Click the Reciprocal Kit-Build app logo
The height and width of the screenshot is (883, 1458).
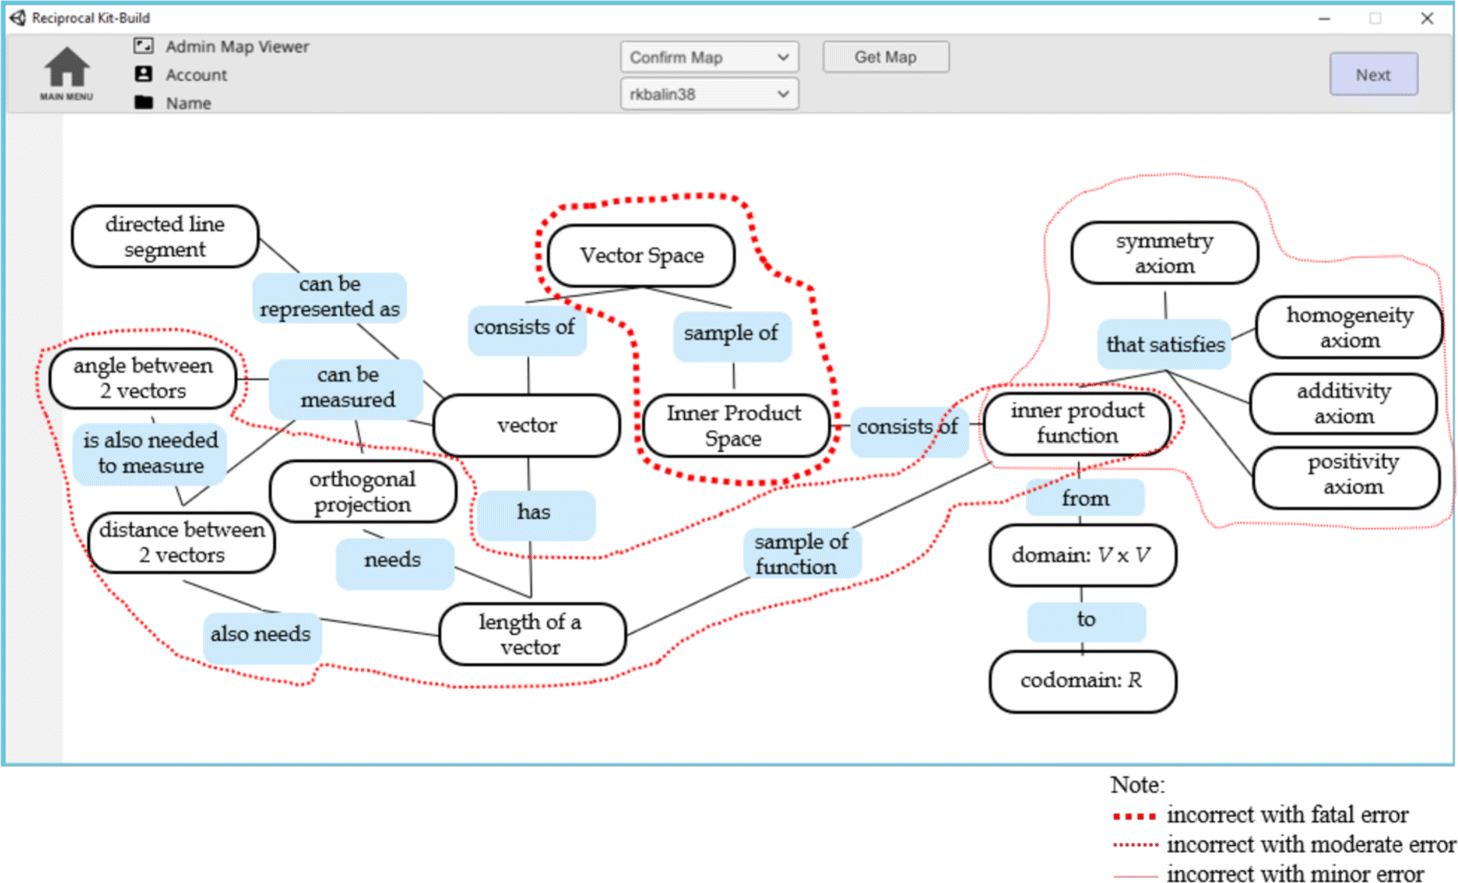click(x=17, y=17)
